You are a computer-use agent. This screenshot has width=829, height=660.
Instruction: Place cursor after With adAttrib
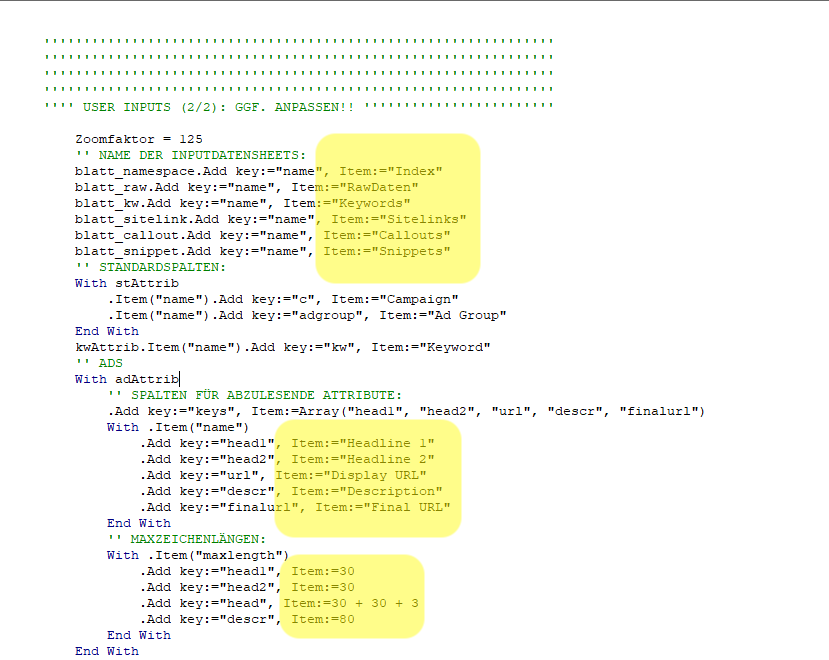tap(180, 379)
